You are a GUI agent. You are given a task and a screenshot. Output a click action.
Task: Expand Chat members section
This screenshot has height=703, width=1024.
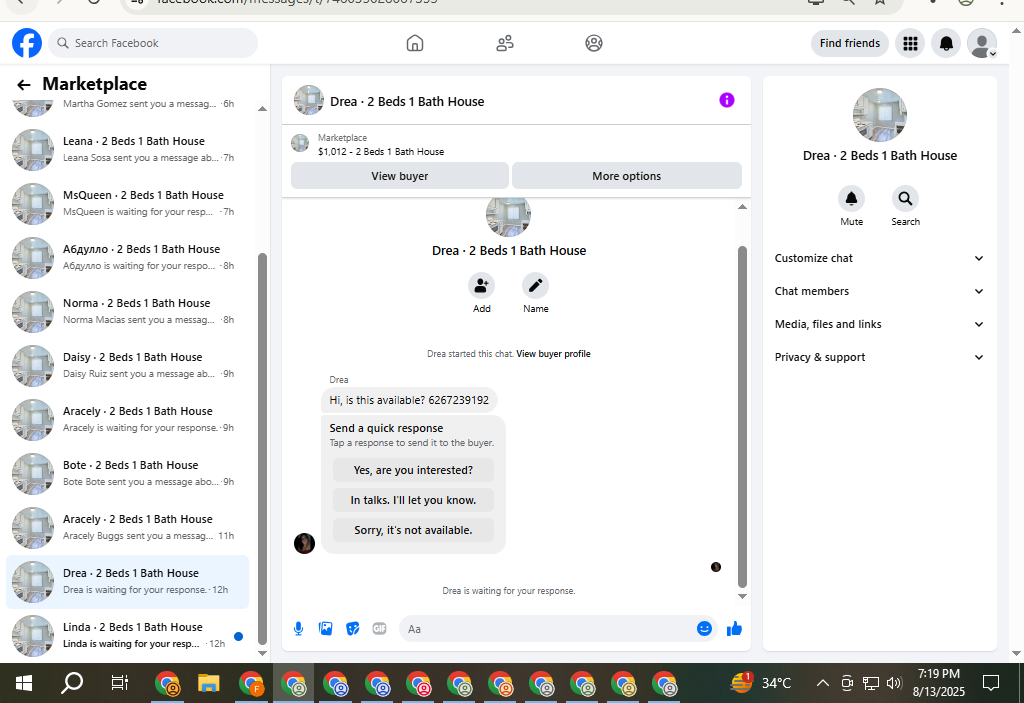(879, 291)
